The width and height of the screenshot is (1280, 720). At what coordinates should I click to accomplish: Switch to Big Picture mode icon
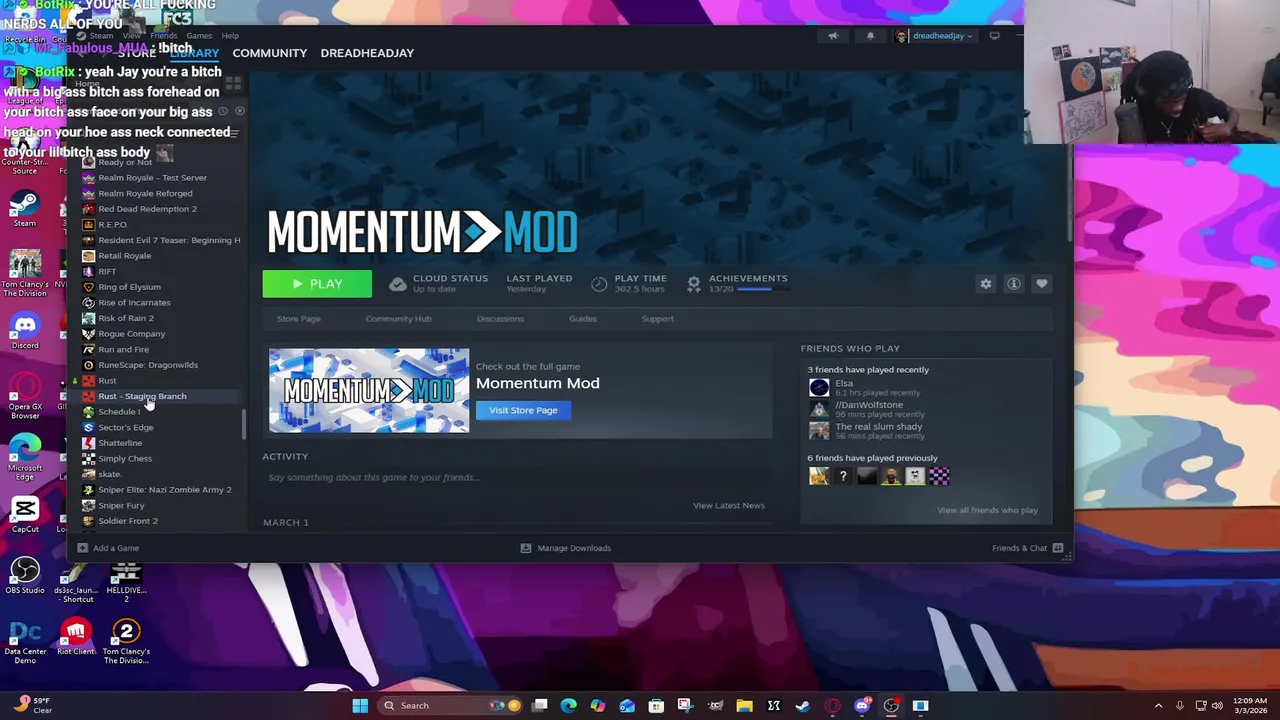pos(994,36)
